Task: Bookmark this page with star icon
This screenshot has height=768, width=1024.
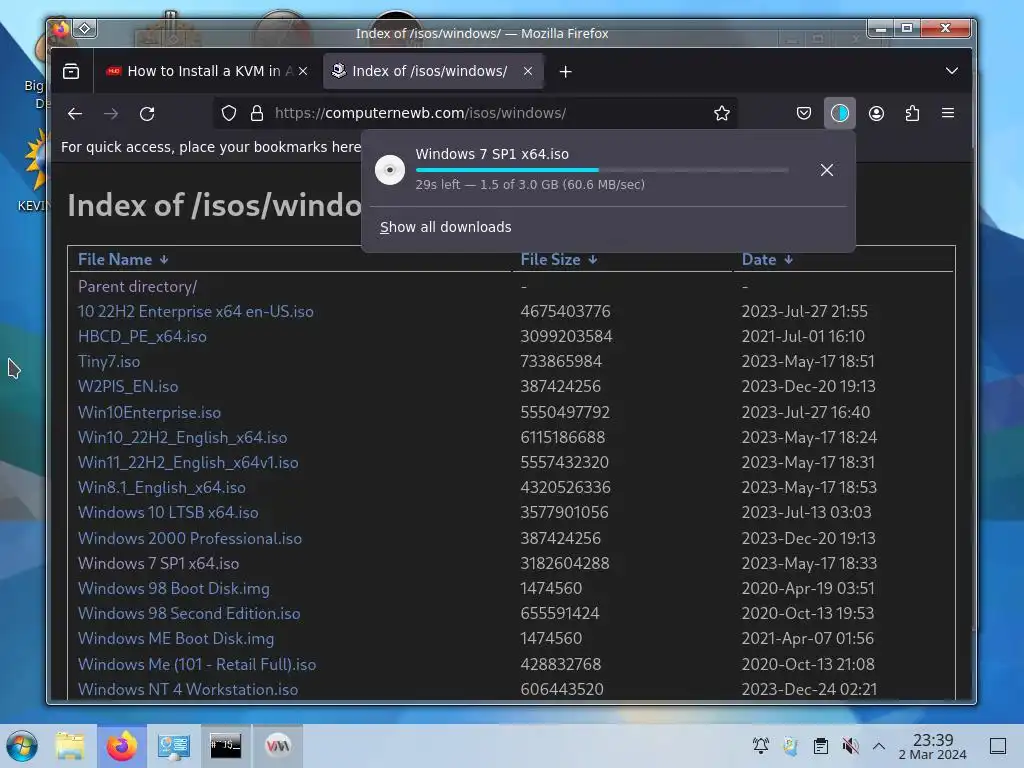Action: 722,113
